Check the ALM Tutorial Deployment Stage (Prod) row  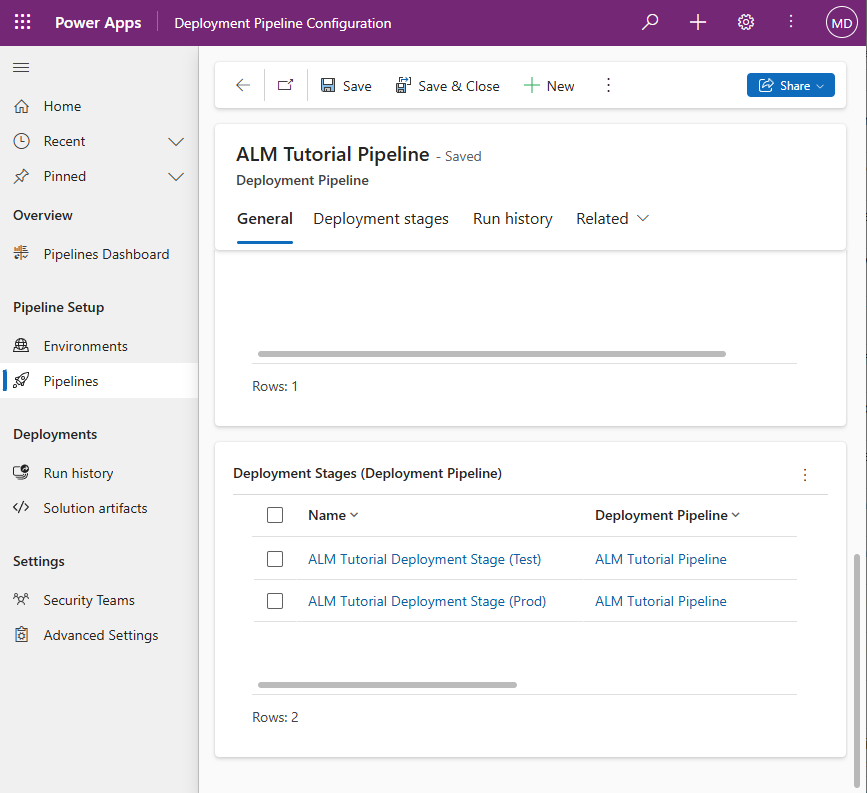point(275,601)
